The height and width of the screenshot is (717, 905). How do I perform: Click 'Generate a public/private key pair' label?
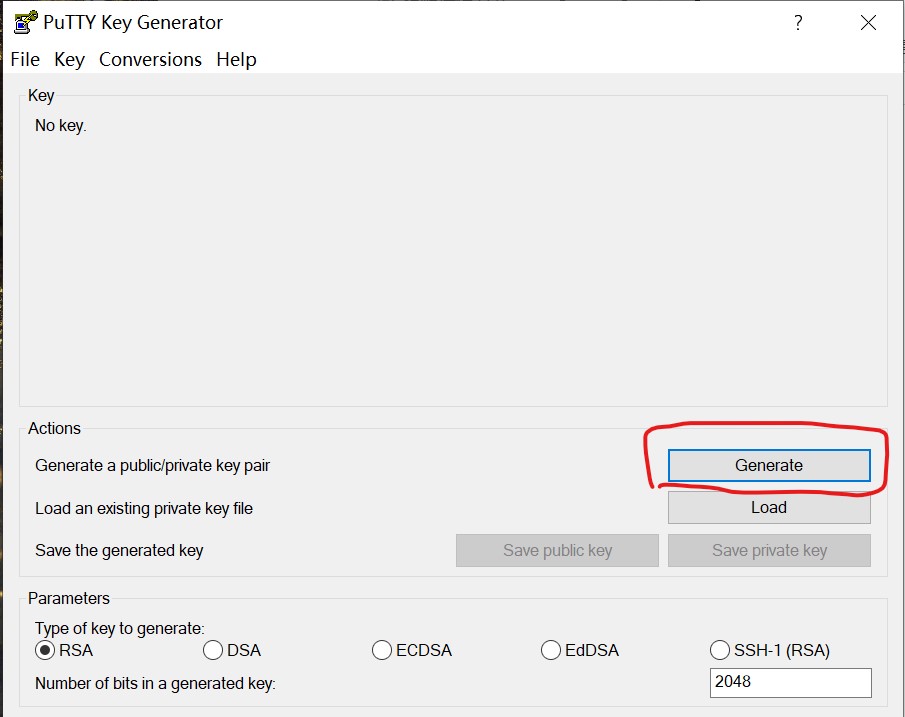point(152,465)
